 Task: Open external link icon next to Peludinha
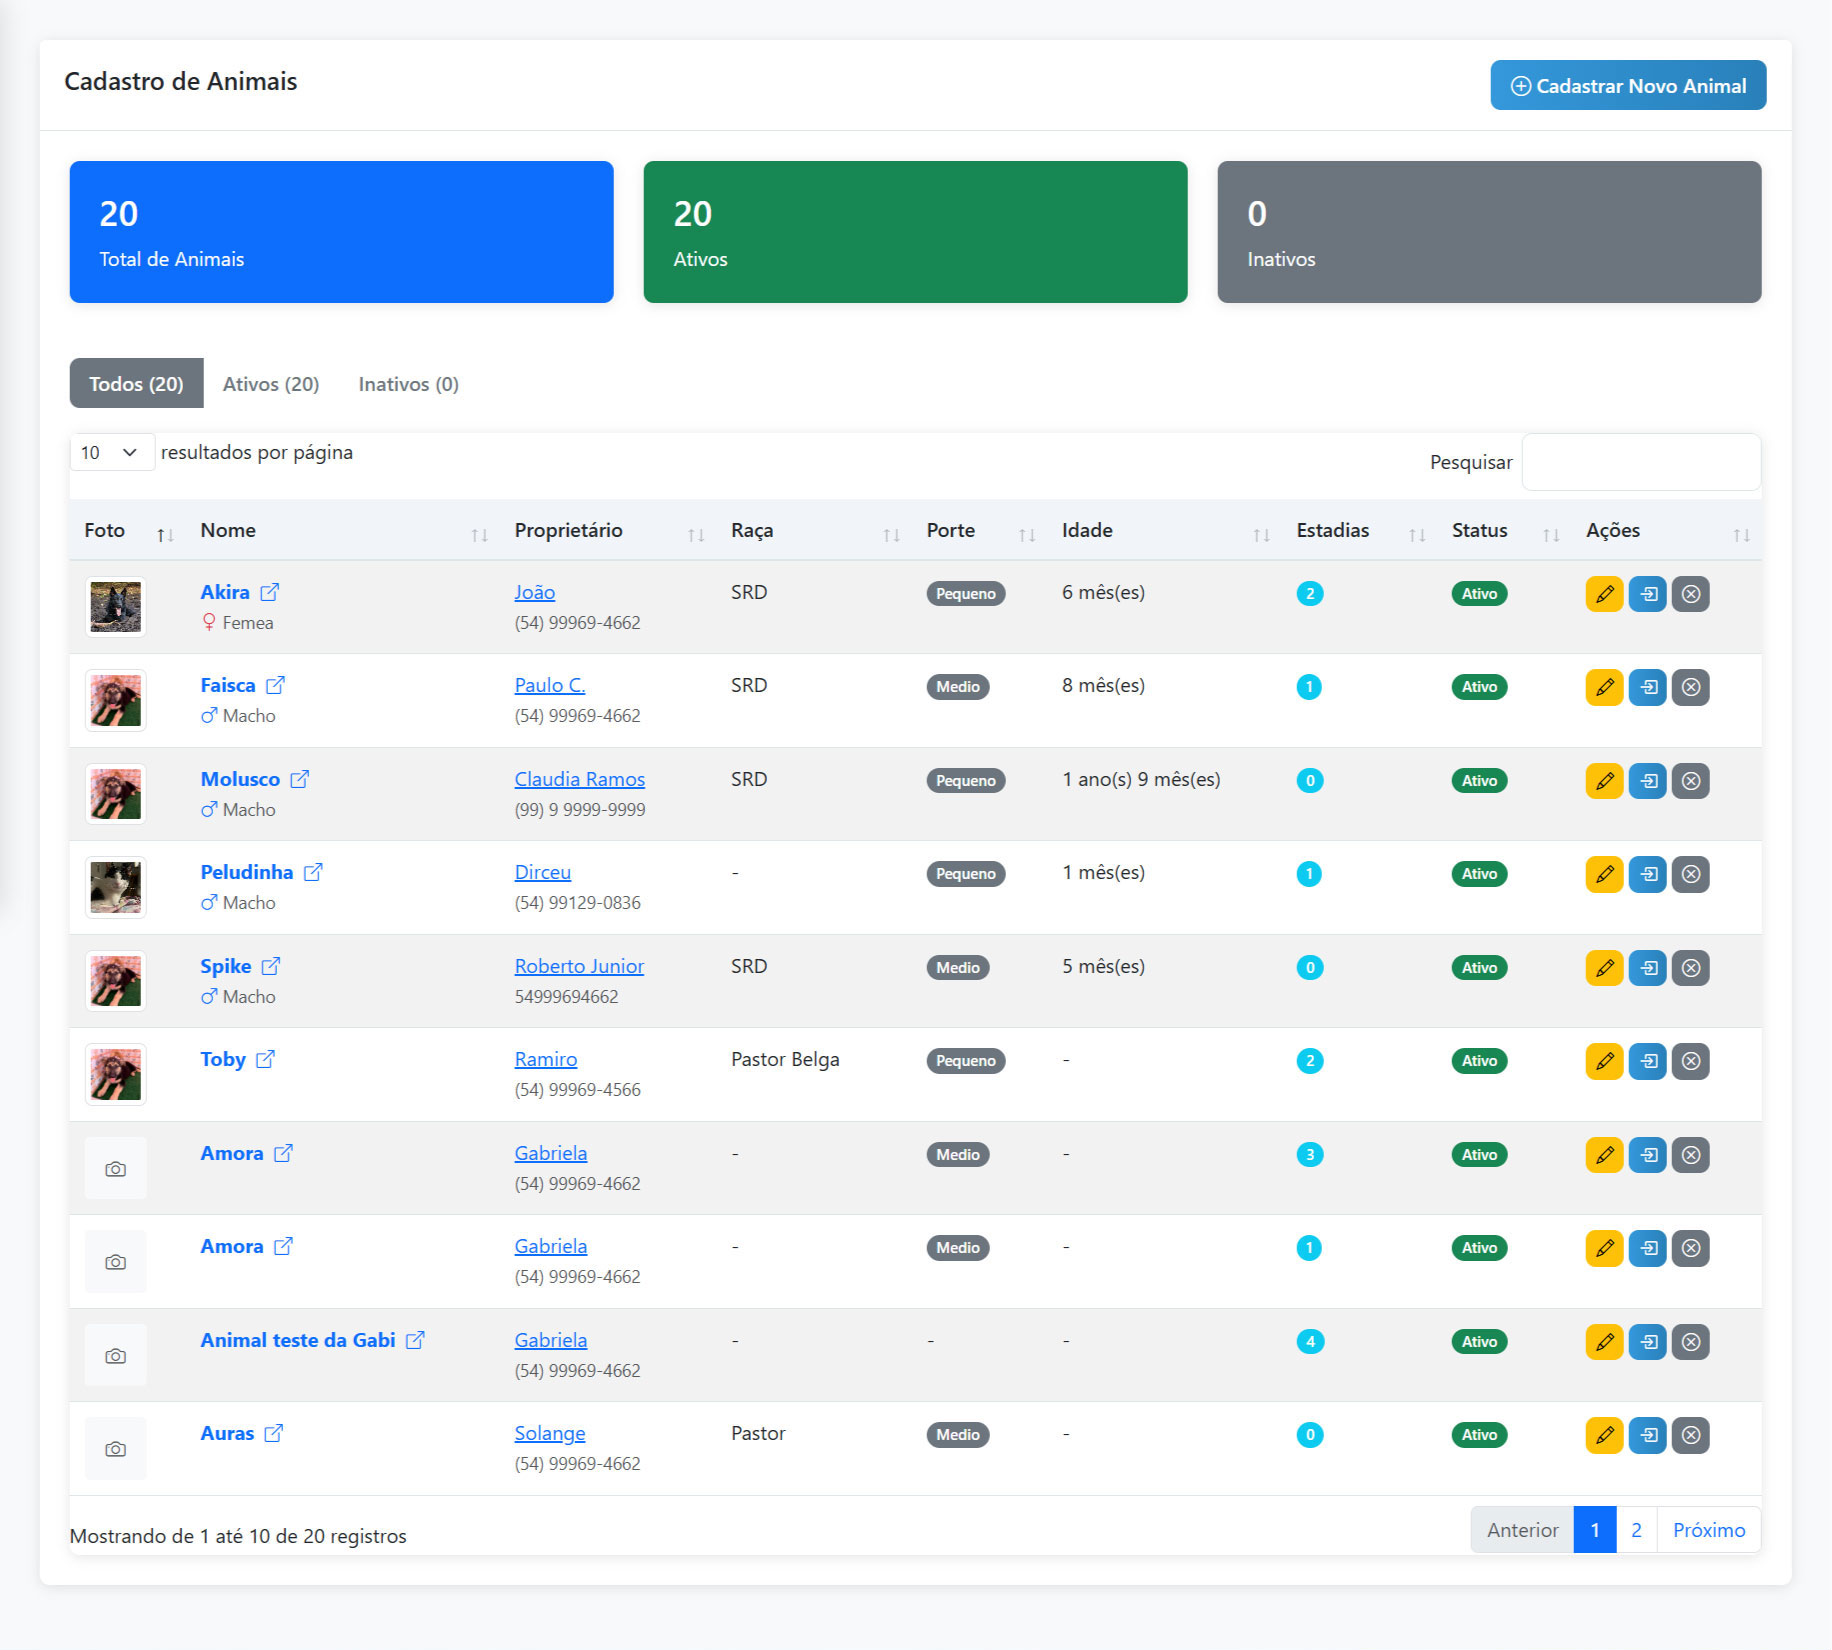[x=313, y=872]
